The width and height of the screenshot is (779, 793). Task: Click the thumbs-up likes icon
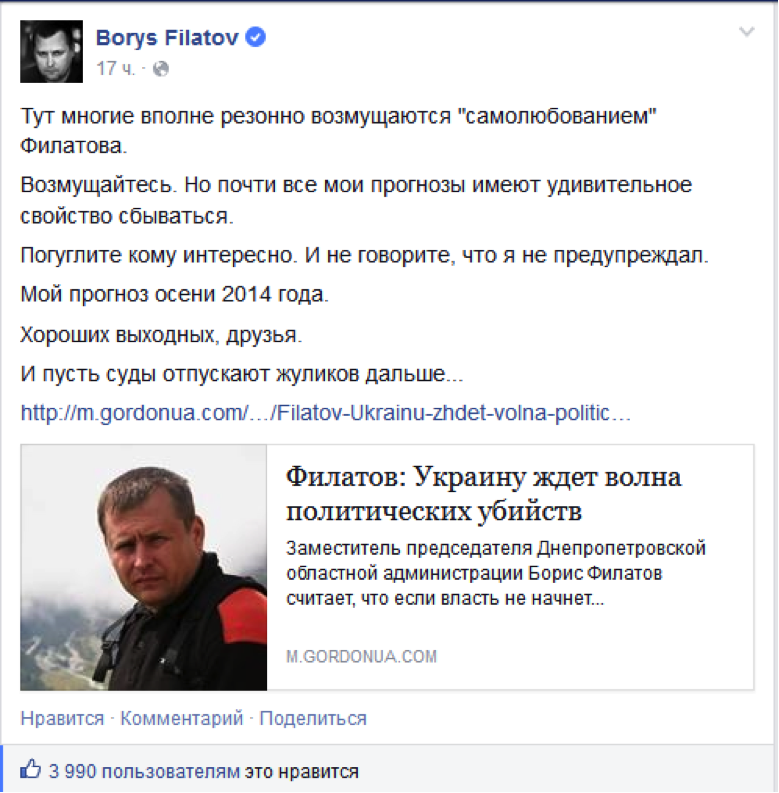point(31,770)
